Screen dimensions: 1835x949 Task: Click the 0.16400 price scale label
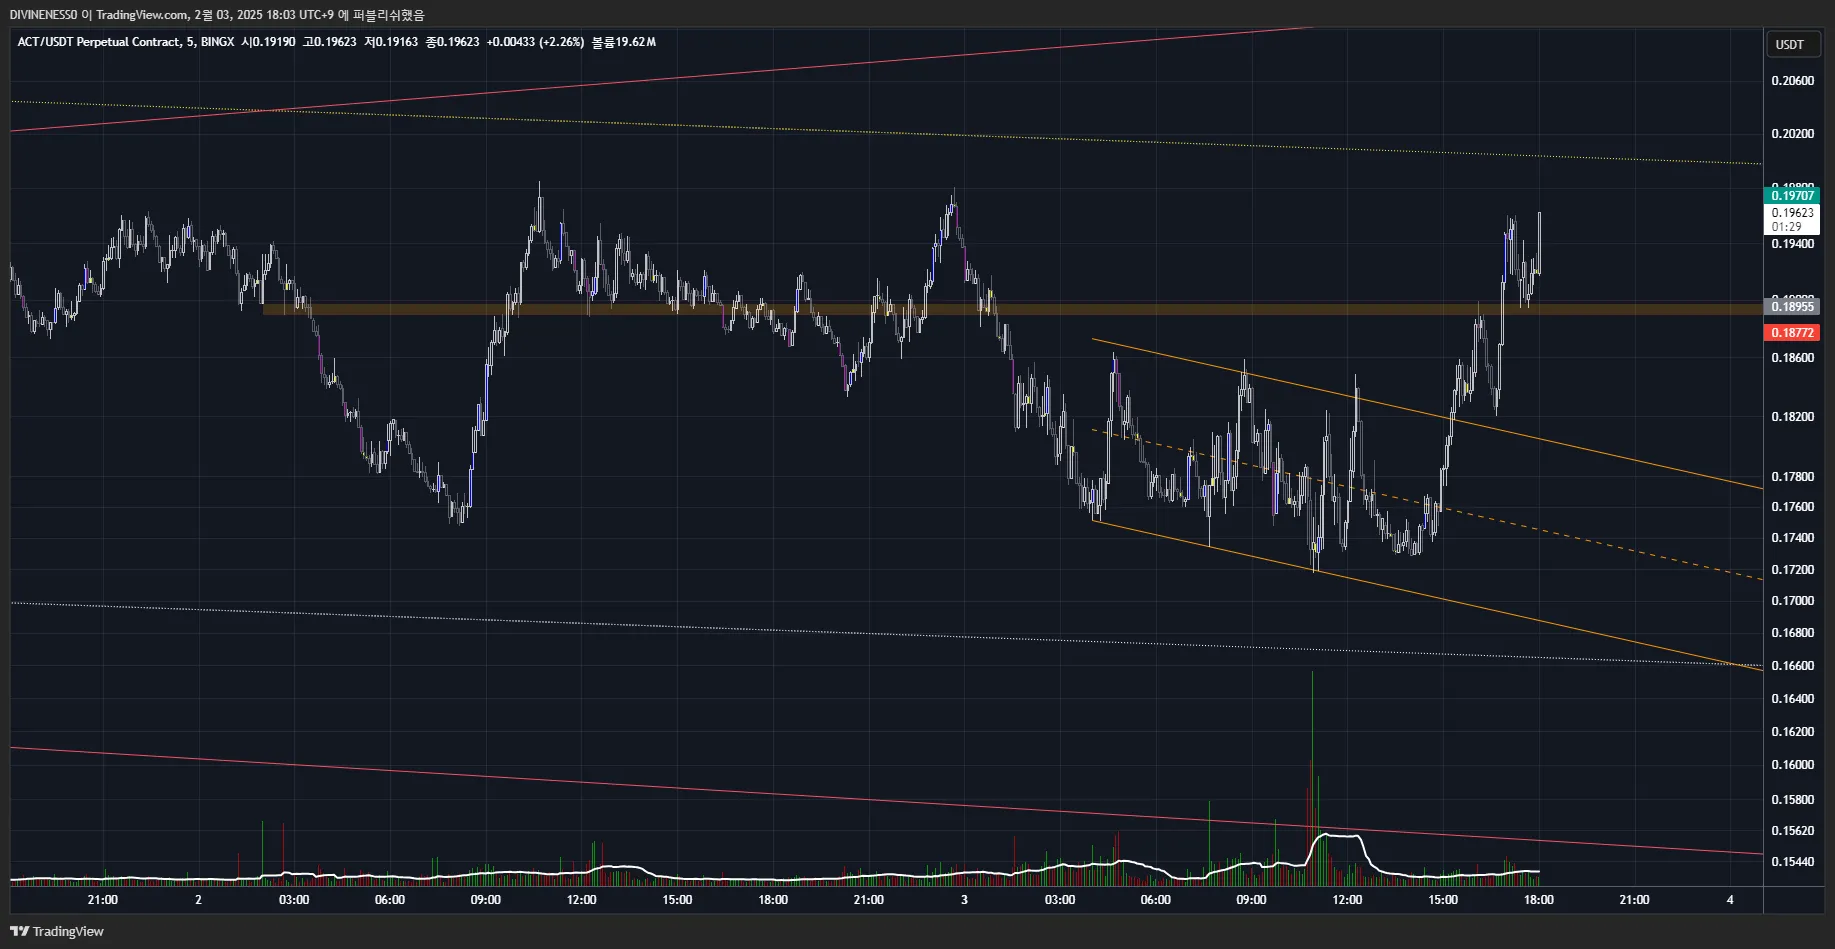1792,699
